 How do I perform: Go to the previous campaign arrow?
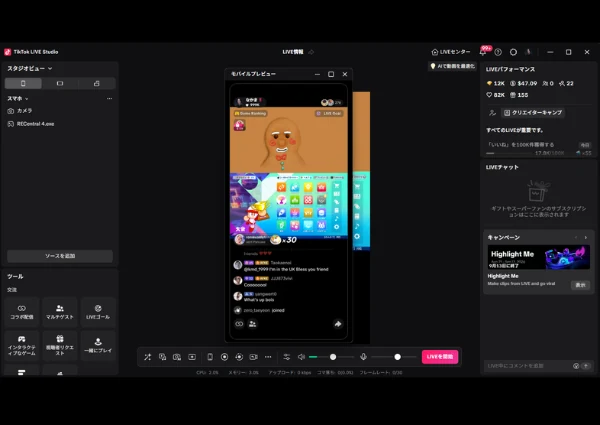pyautogui.click(x=576, y=238)
